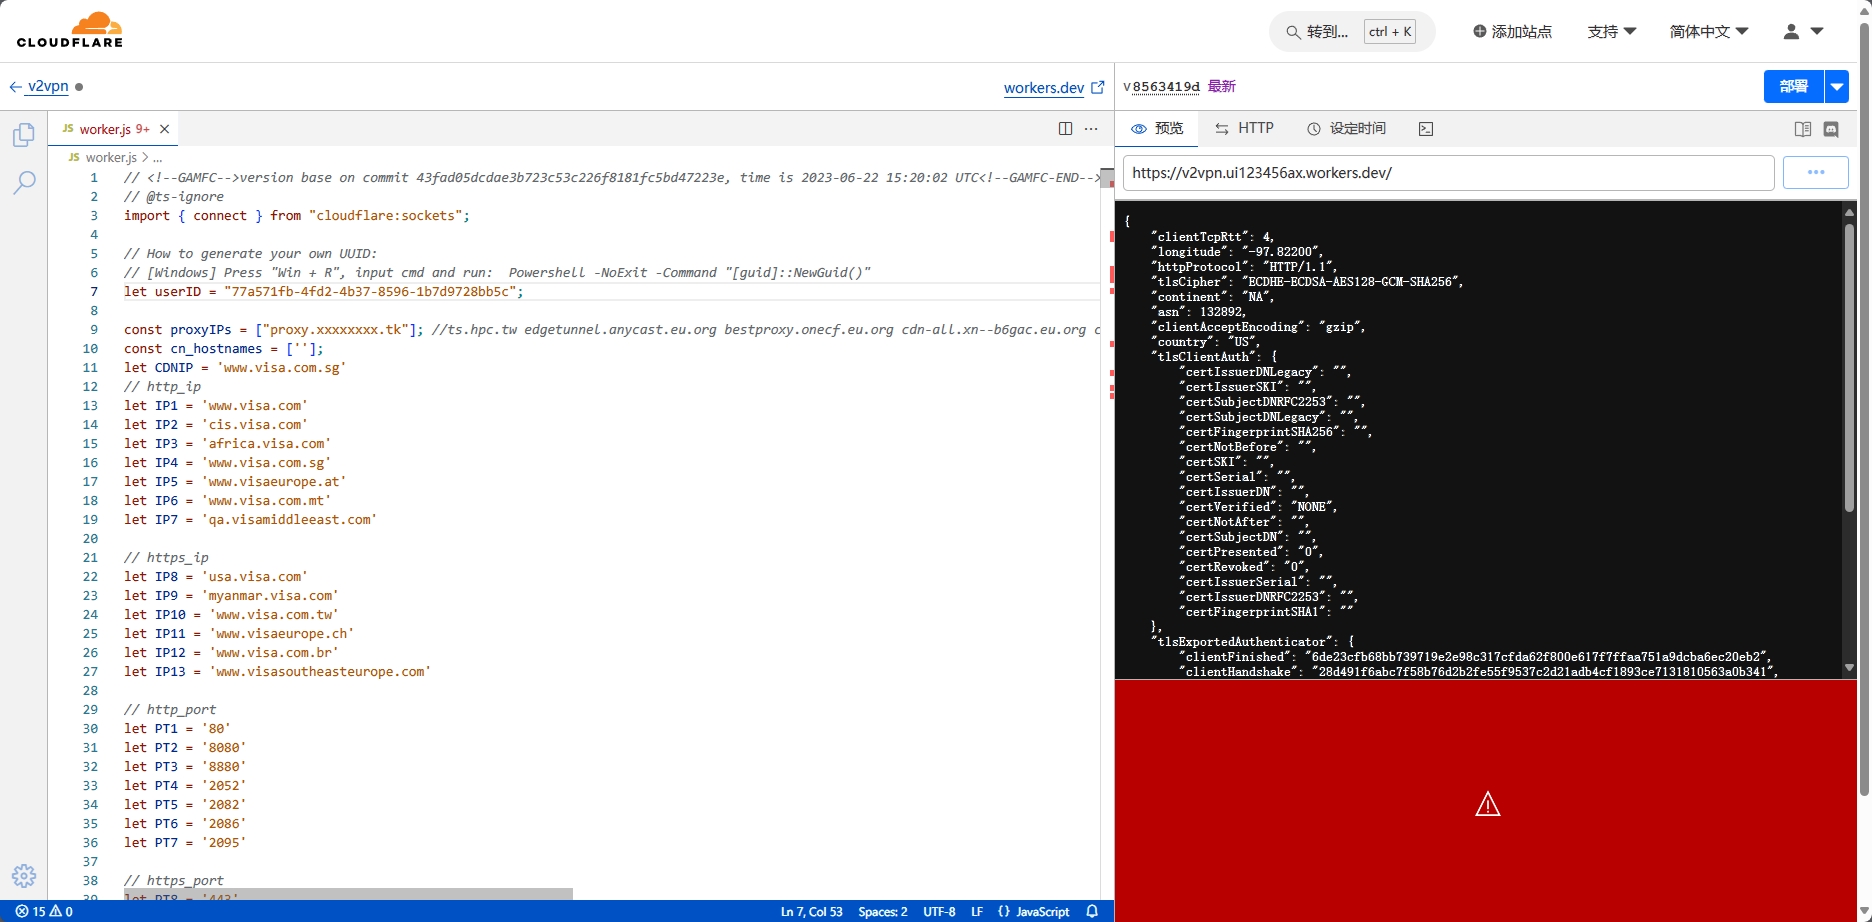The height and width of the screenshot is (922, 1872).
Task: Open the user account dropdown
Action: click(1803, 32)
